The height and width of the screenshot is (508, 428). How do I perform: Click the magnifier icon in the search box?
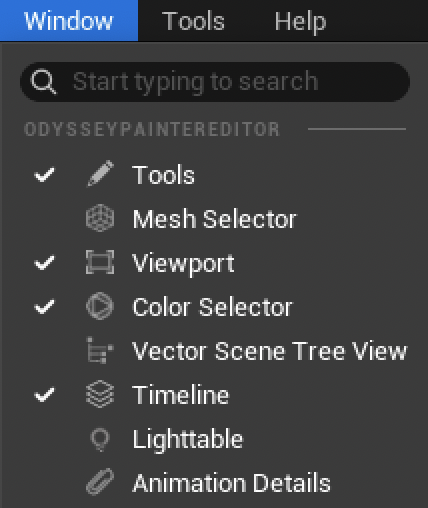click(x=43, y=82)
